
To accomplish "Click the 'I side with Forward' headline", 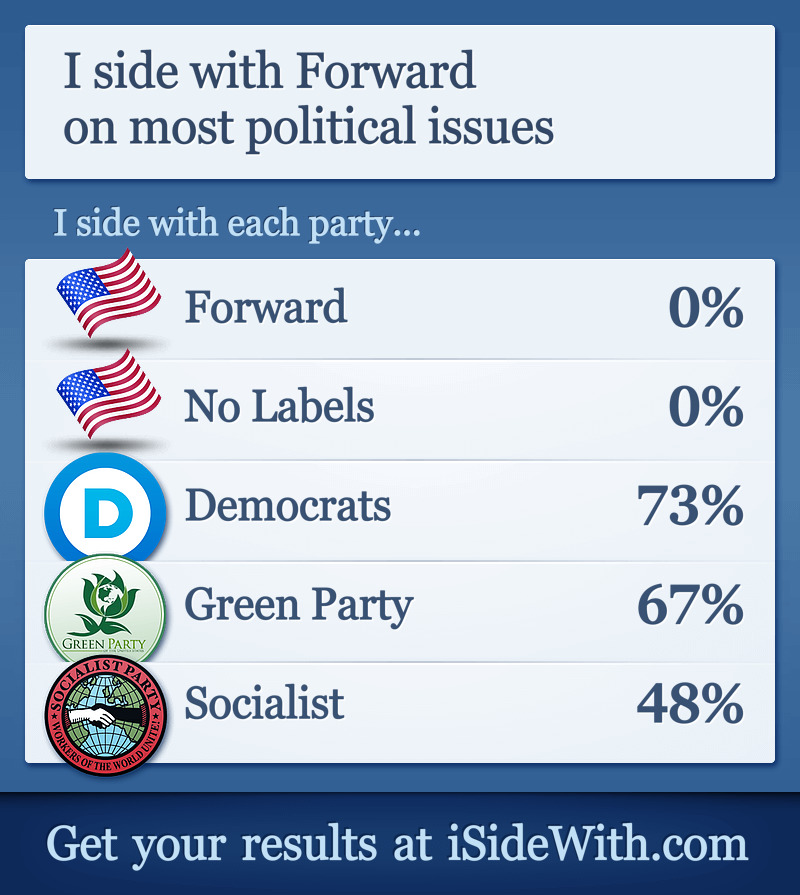I will click(269, 70).
